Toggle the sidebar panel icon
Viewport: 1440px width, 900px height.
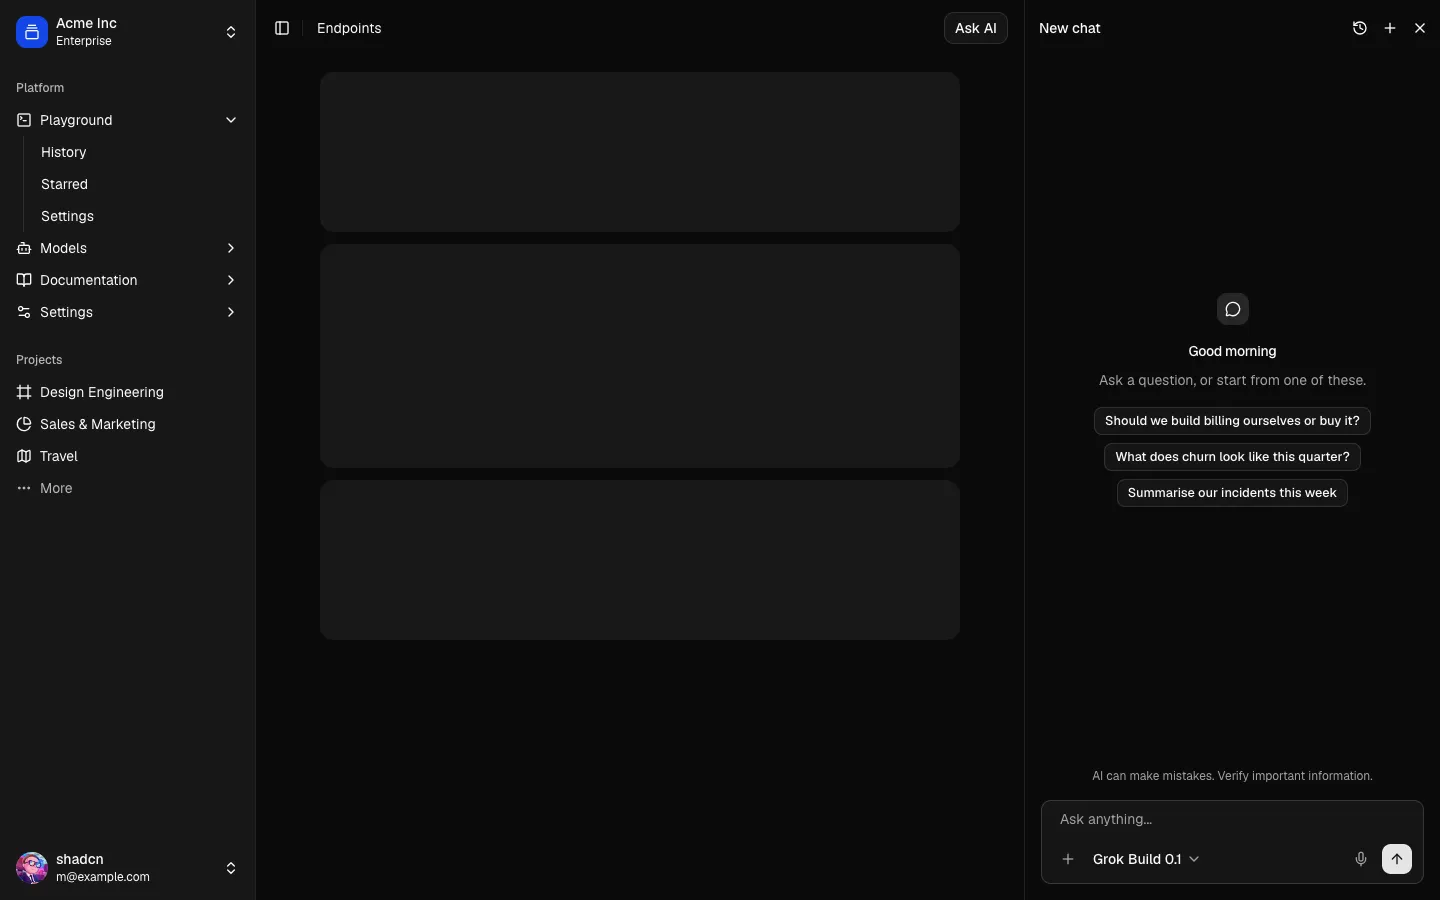click(282, 28)
